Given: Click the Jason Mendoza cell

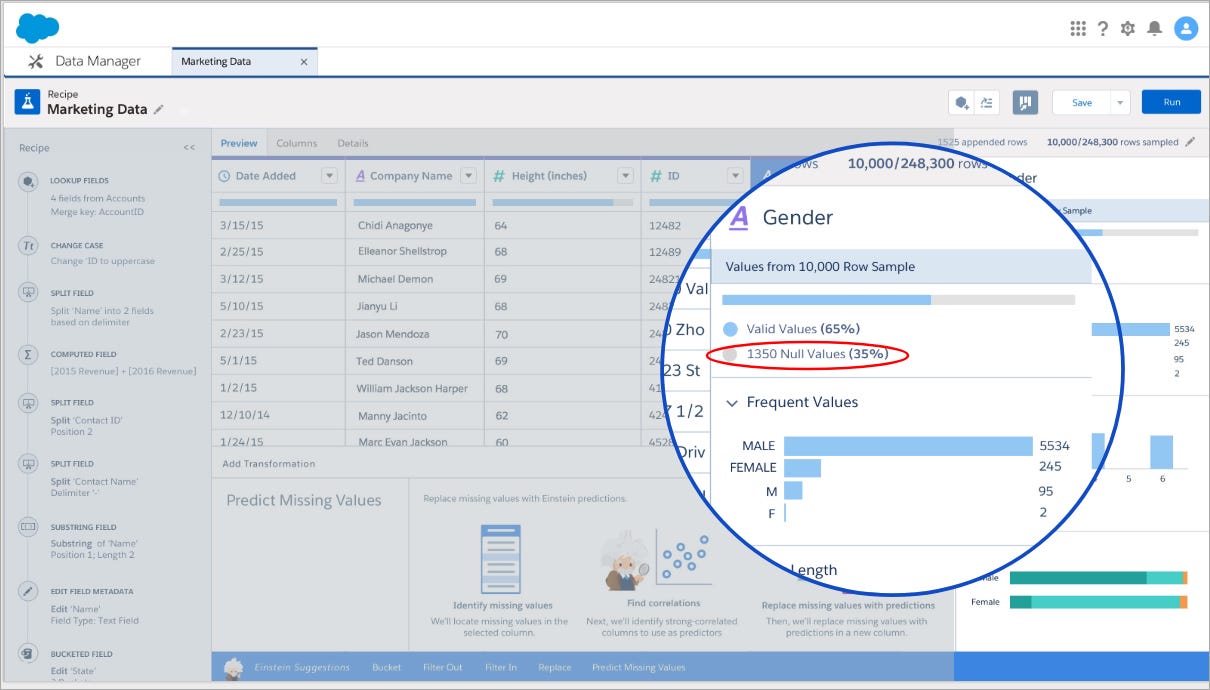Looking at the screenshot, I should [x=415, y=334].
